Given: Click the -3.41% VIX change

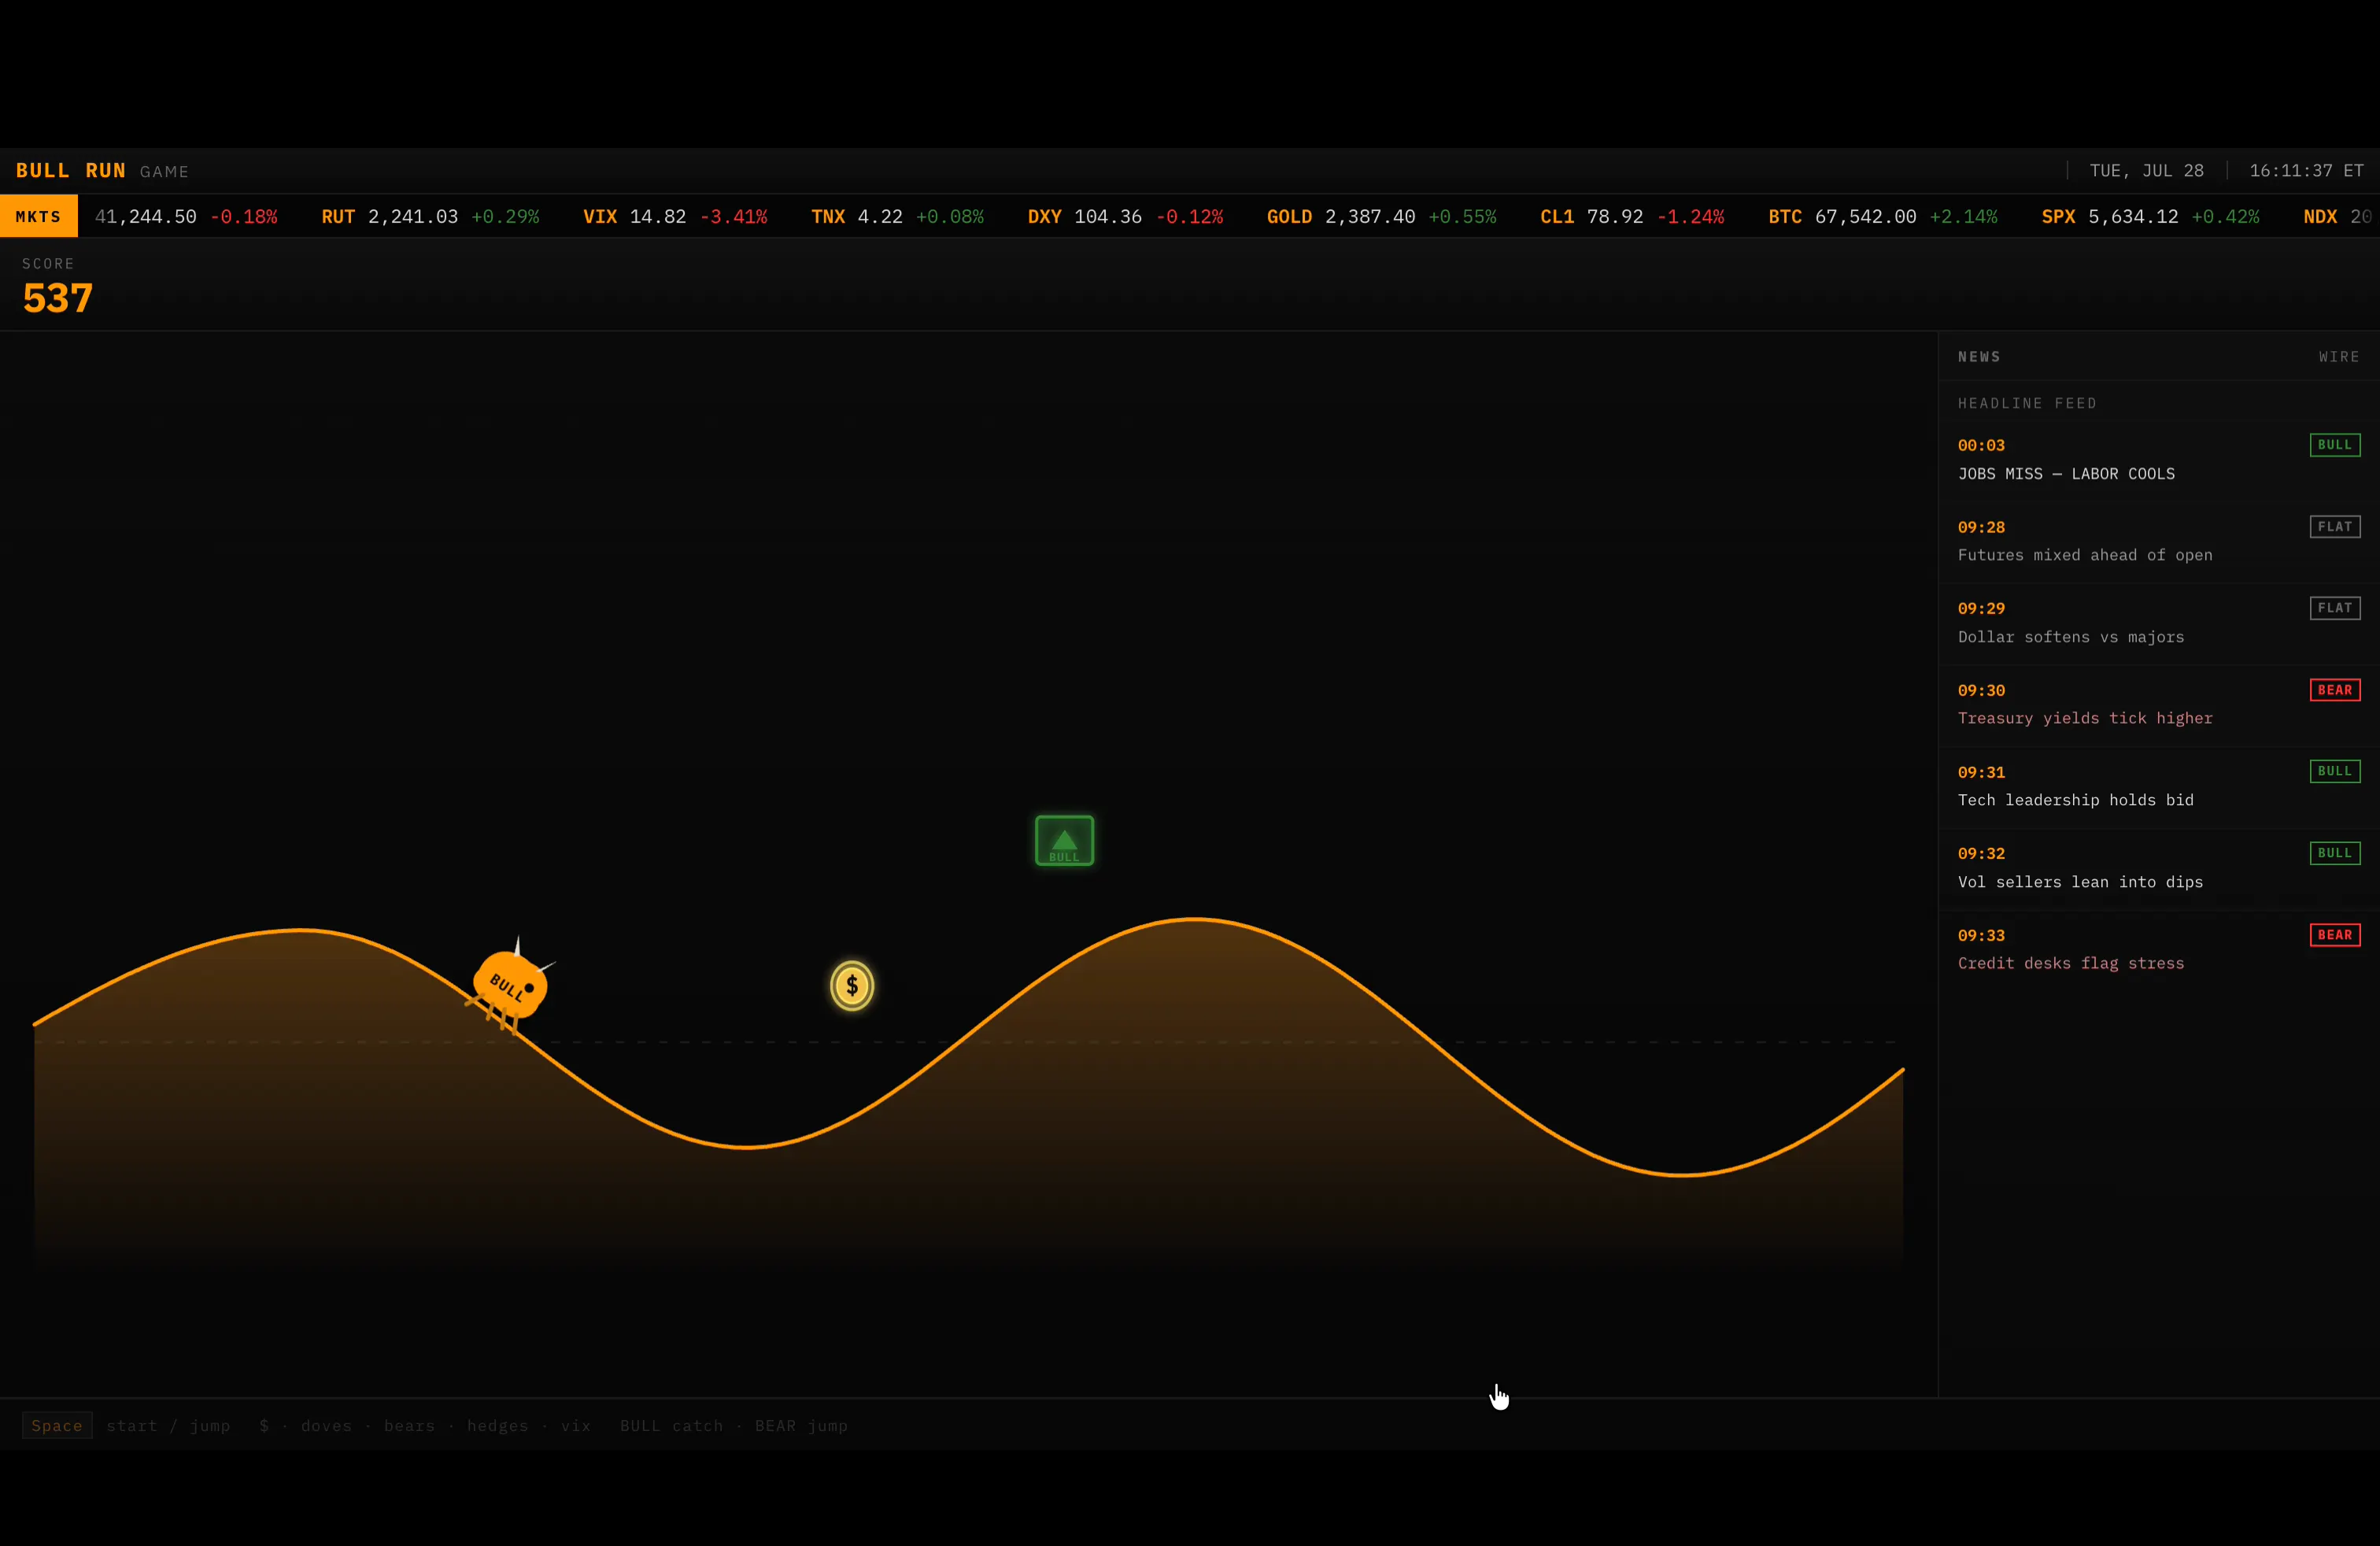Looking at the screenshot, I should coord(734,217).
